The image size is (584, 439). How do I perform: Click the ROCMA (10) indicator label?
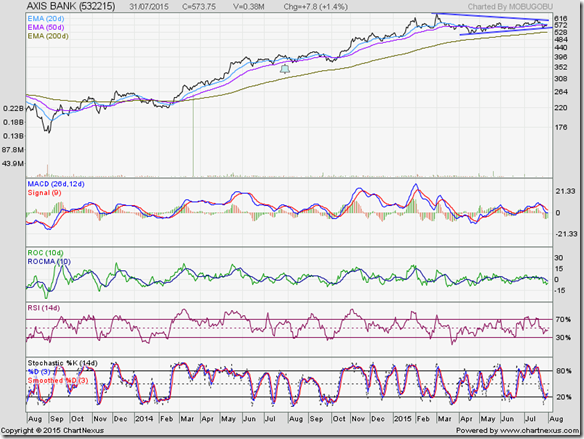[49, 261]
